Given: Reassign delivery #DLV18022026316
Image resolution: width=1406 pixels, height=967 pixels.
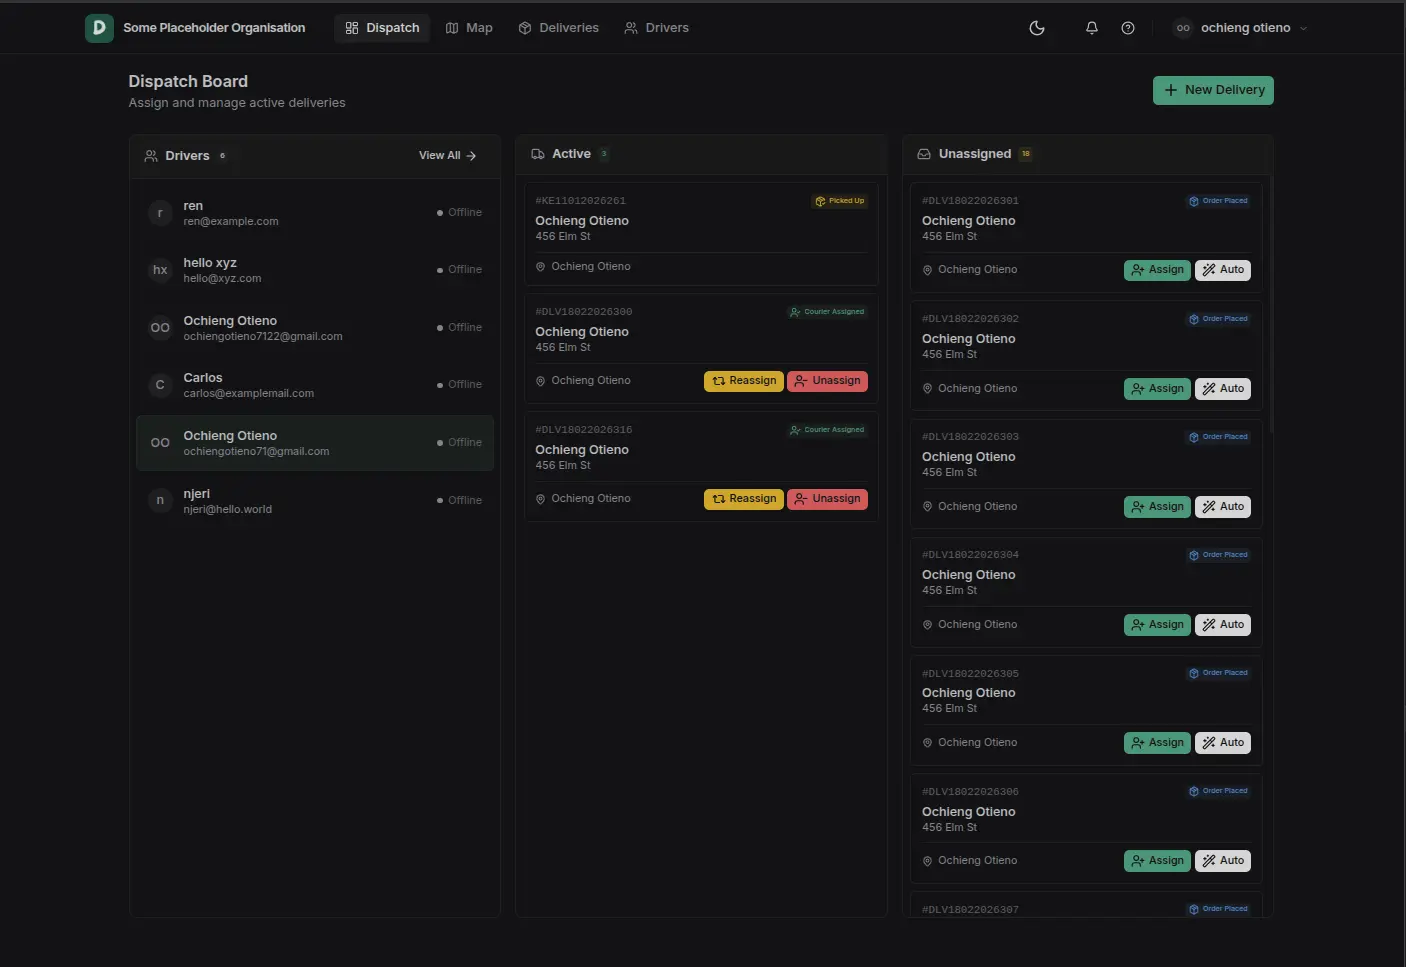Looking at the screenshot, I should coord(744,499).
